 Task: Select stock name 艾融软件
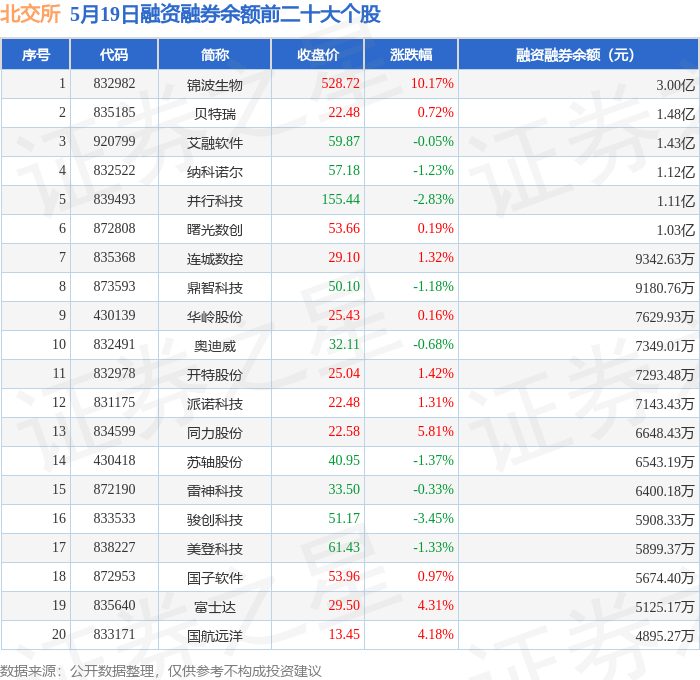(215, 143)
